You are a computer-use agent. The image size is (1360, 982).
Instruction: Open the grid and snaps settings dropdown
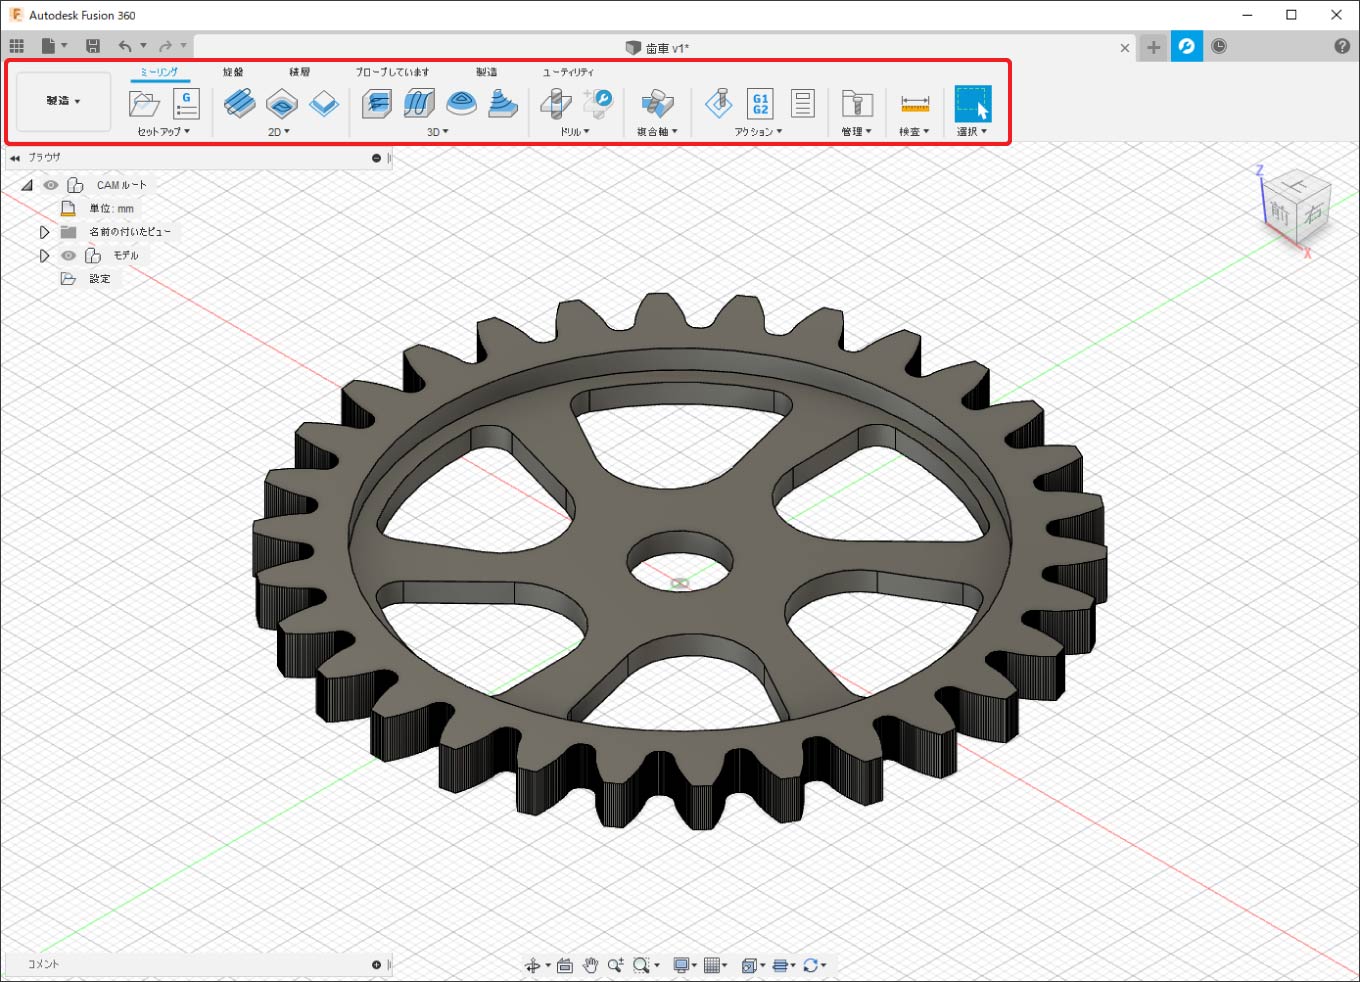[714, 965]
